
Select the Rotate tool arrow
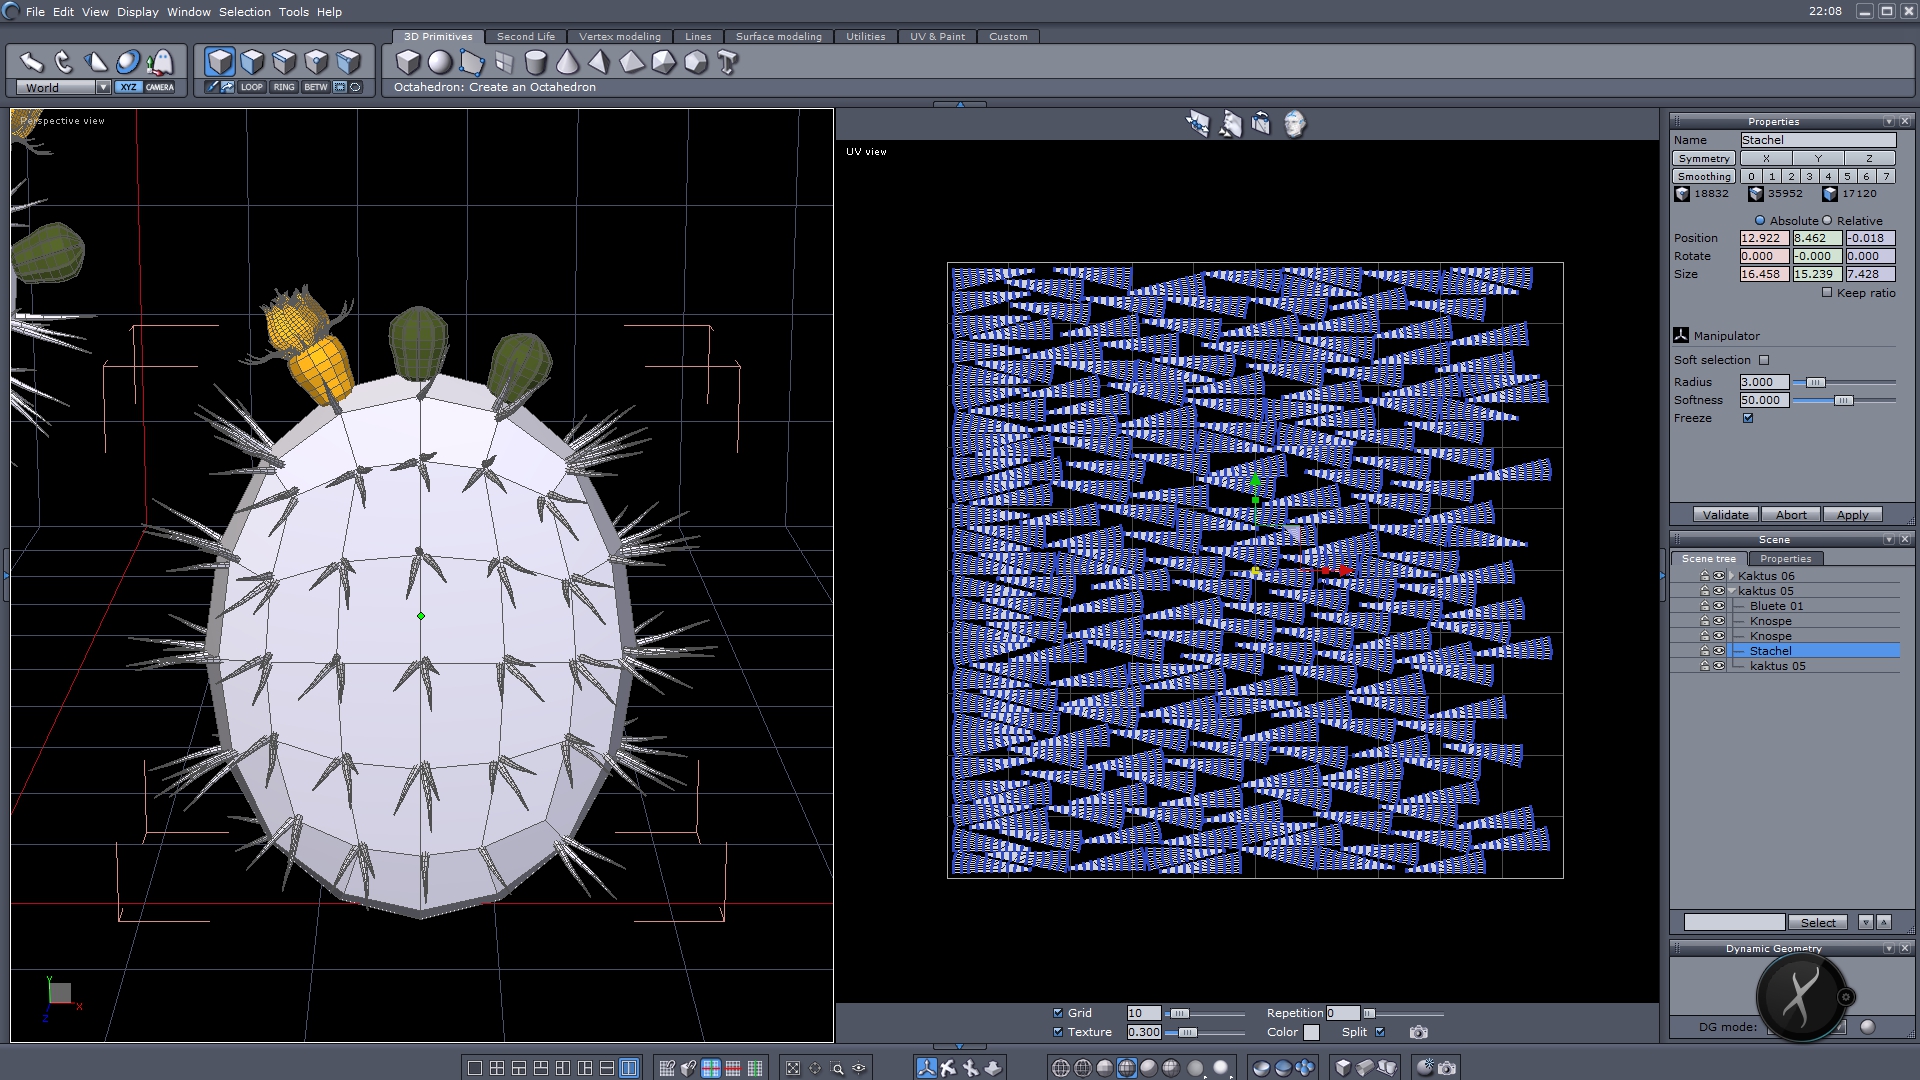63,62
